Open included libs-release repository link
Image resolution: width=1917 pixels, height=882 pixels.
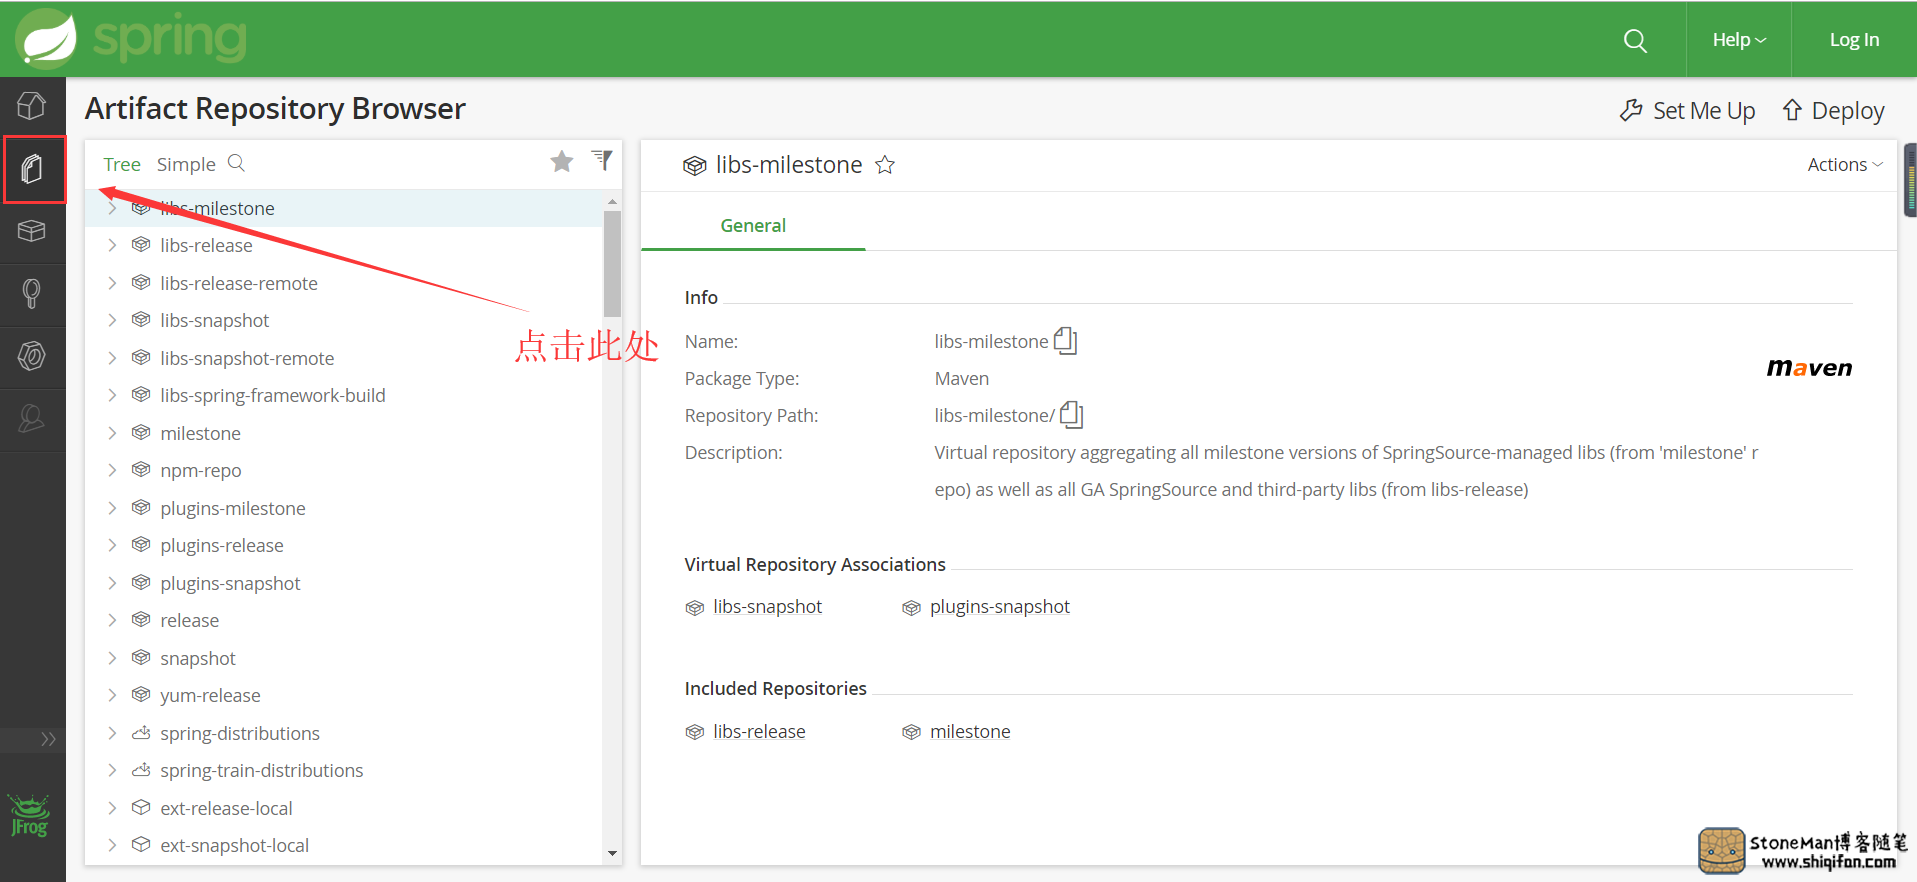click(x=759, y=732)
